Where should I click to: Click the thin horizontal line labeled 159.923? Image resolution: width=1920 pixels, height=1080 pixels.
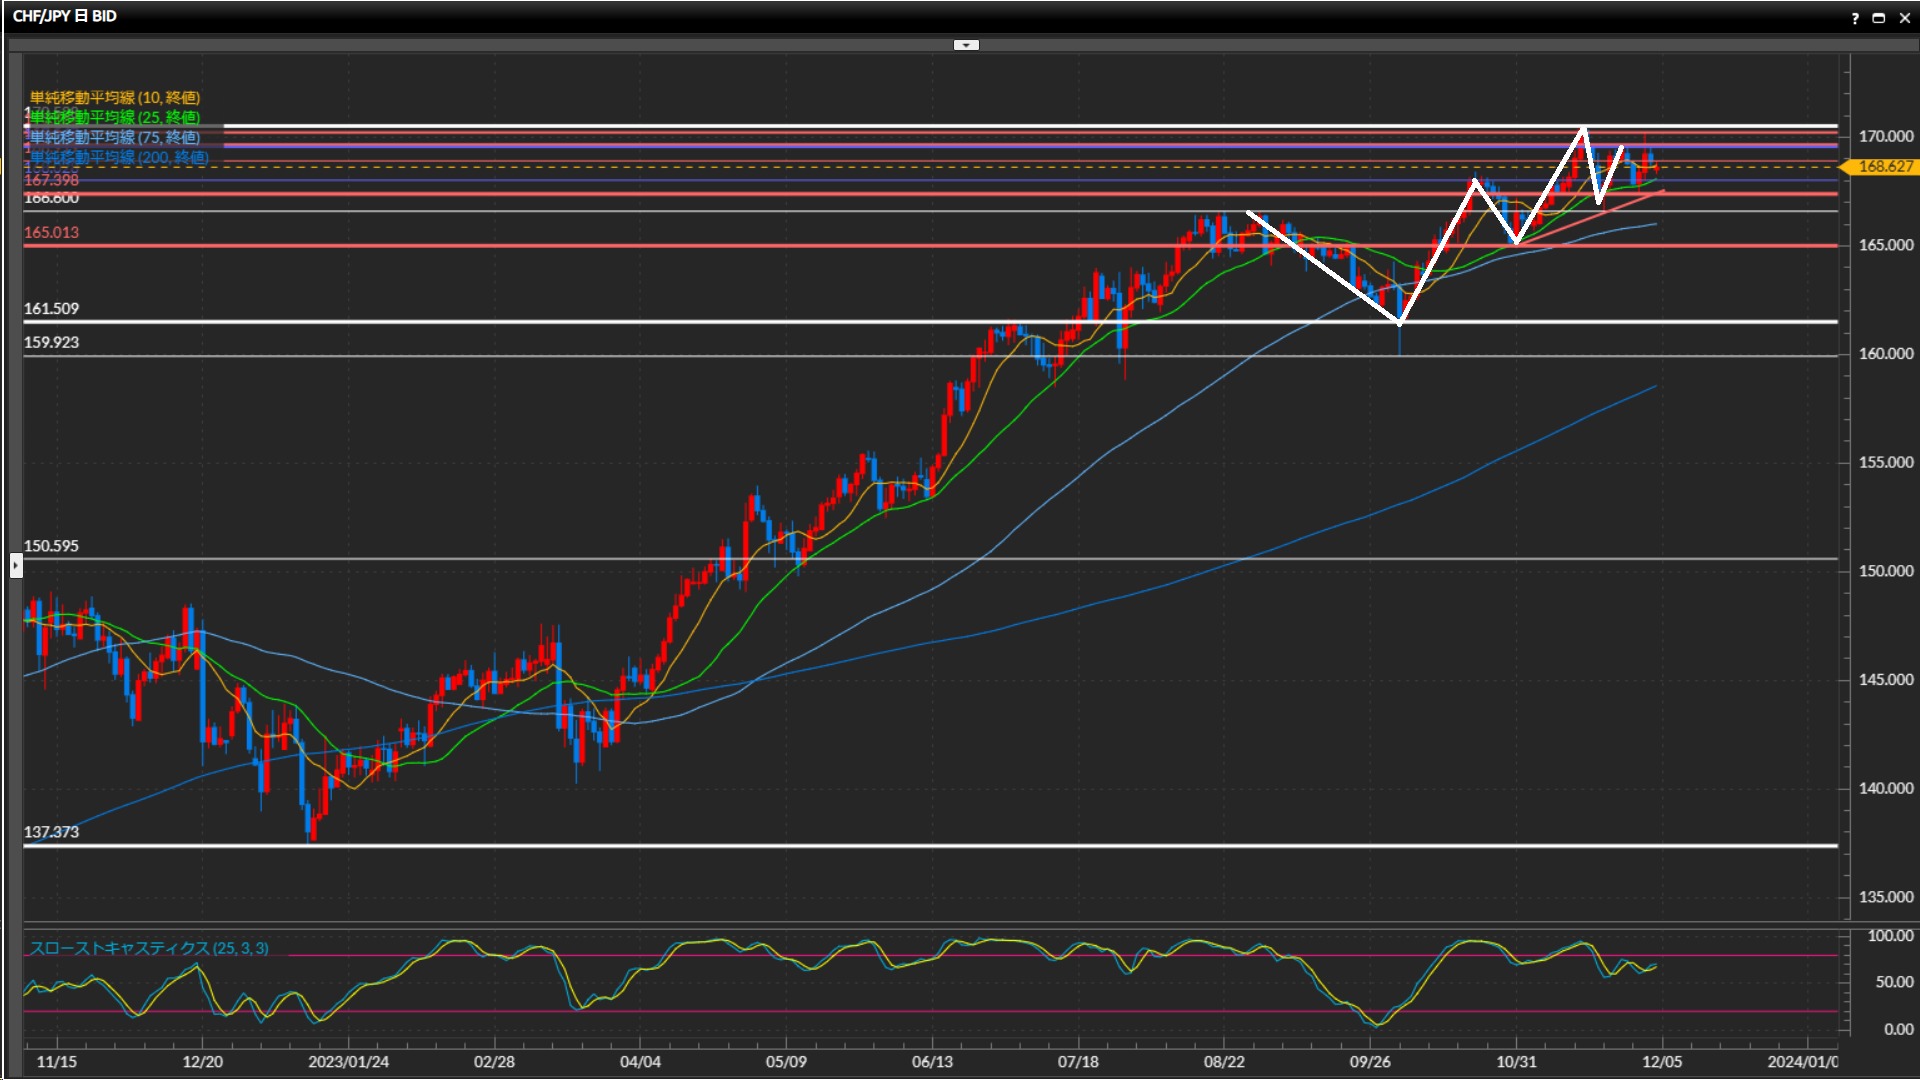[600, 356]
